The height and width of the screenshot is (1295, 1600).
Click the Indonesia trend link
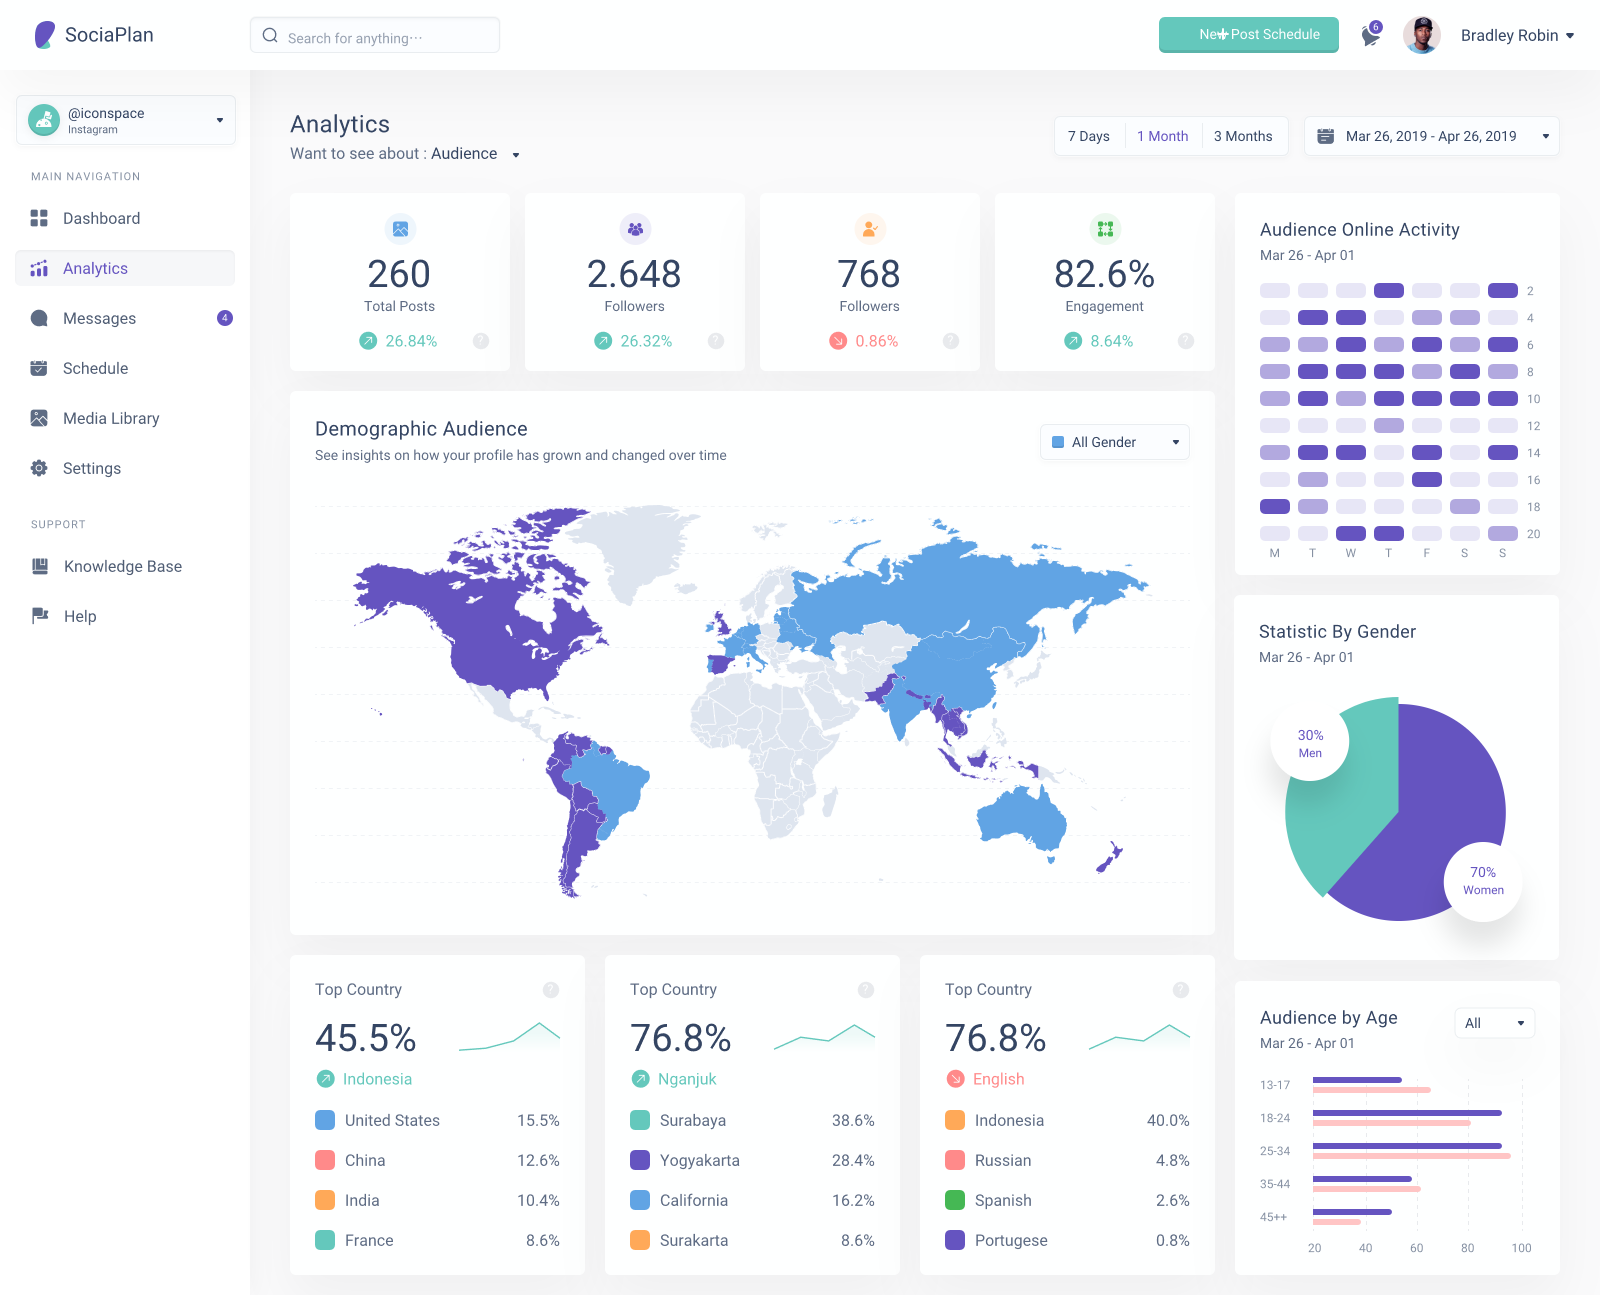click(365, 1079)
